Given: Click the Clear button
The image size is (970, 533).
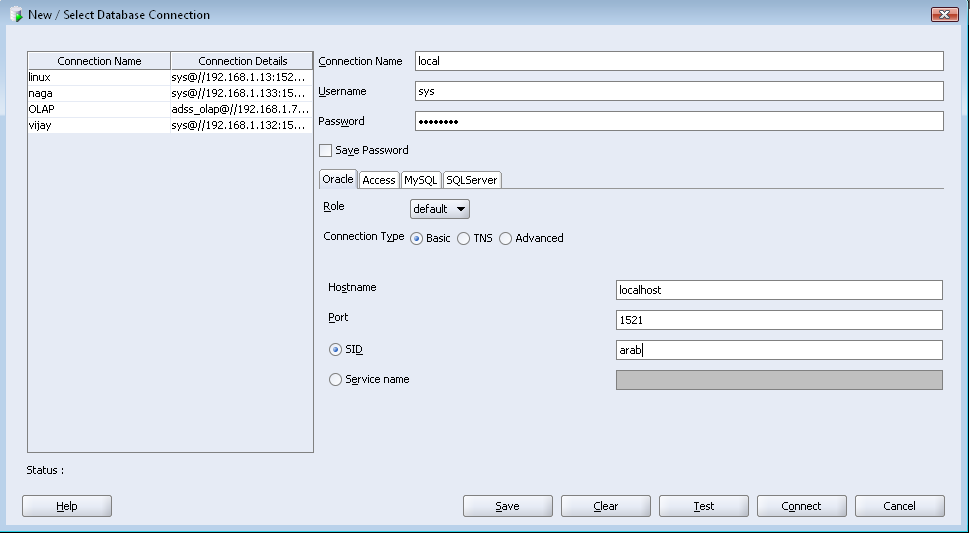Looking at the screenshot, I should pos(606,506).
